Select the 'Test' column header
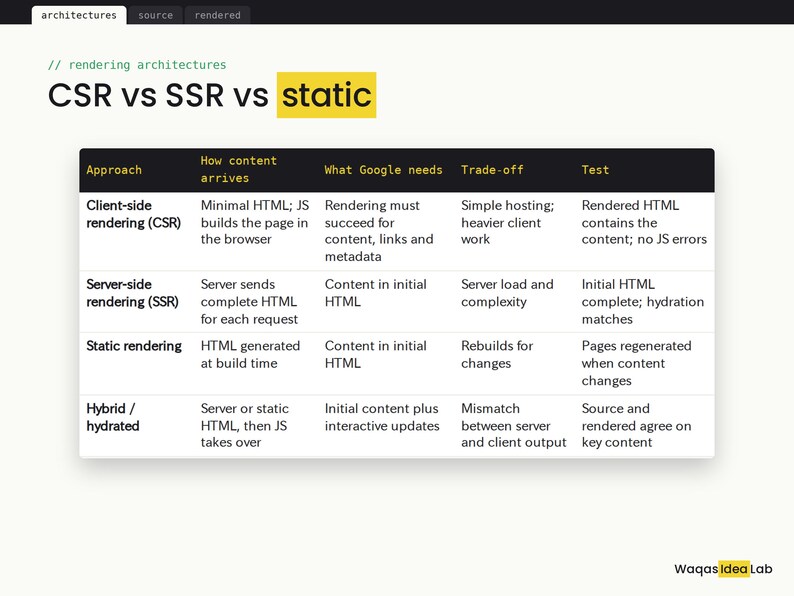 click(595, 170)
